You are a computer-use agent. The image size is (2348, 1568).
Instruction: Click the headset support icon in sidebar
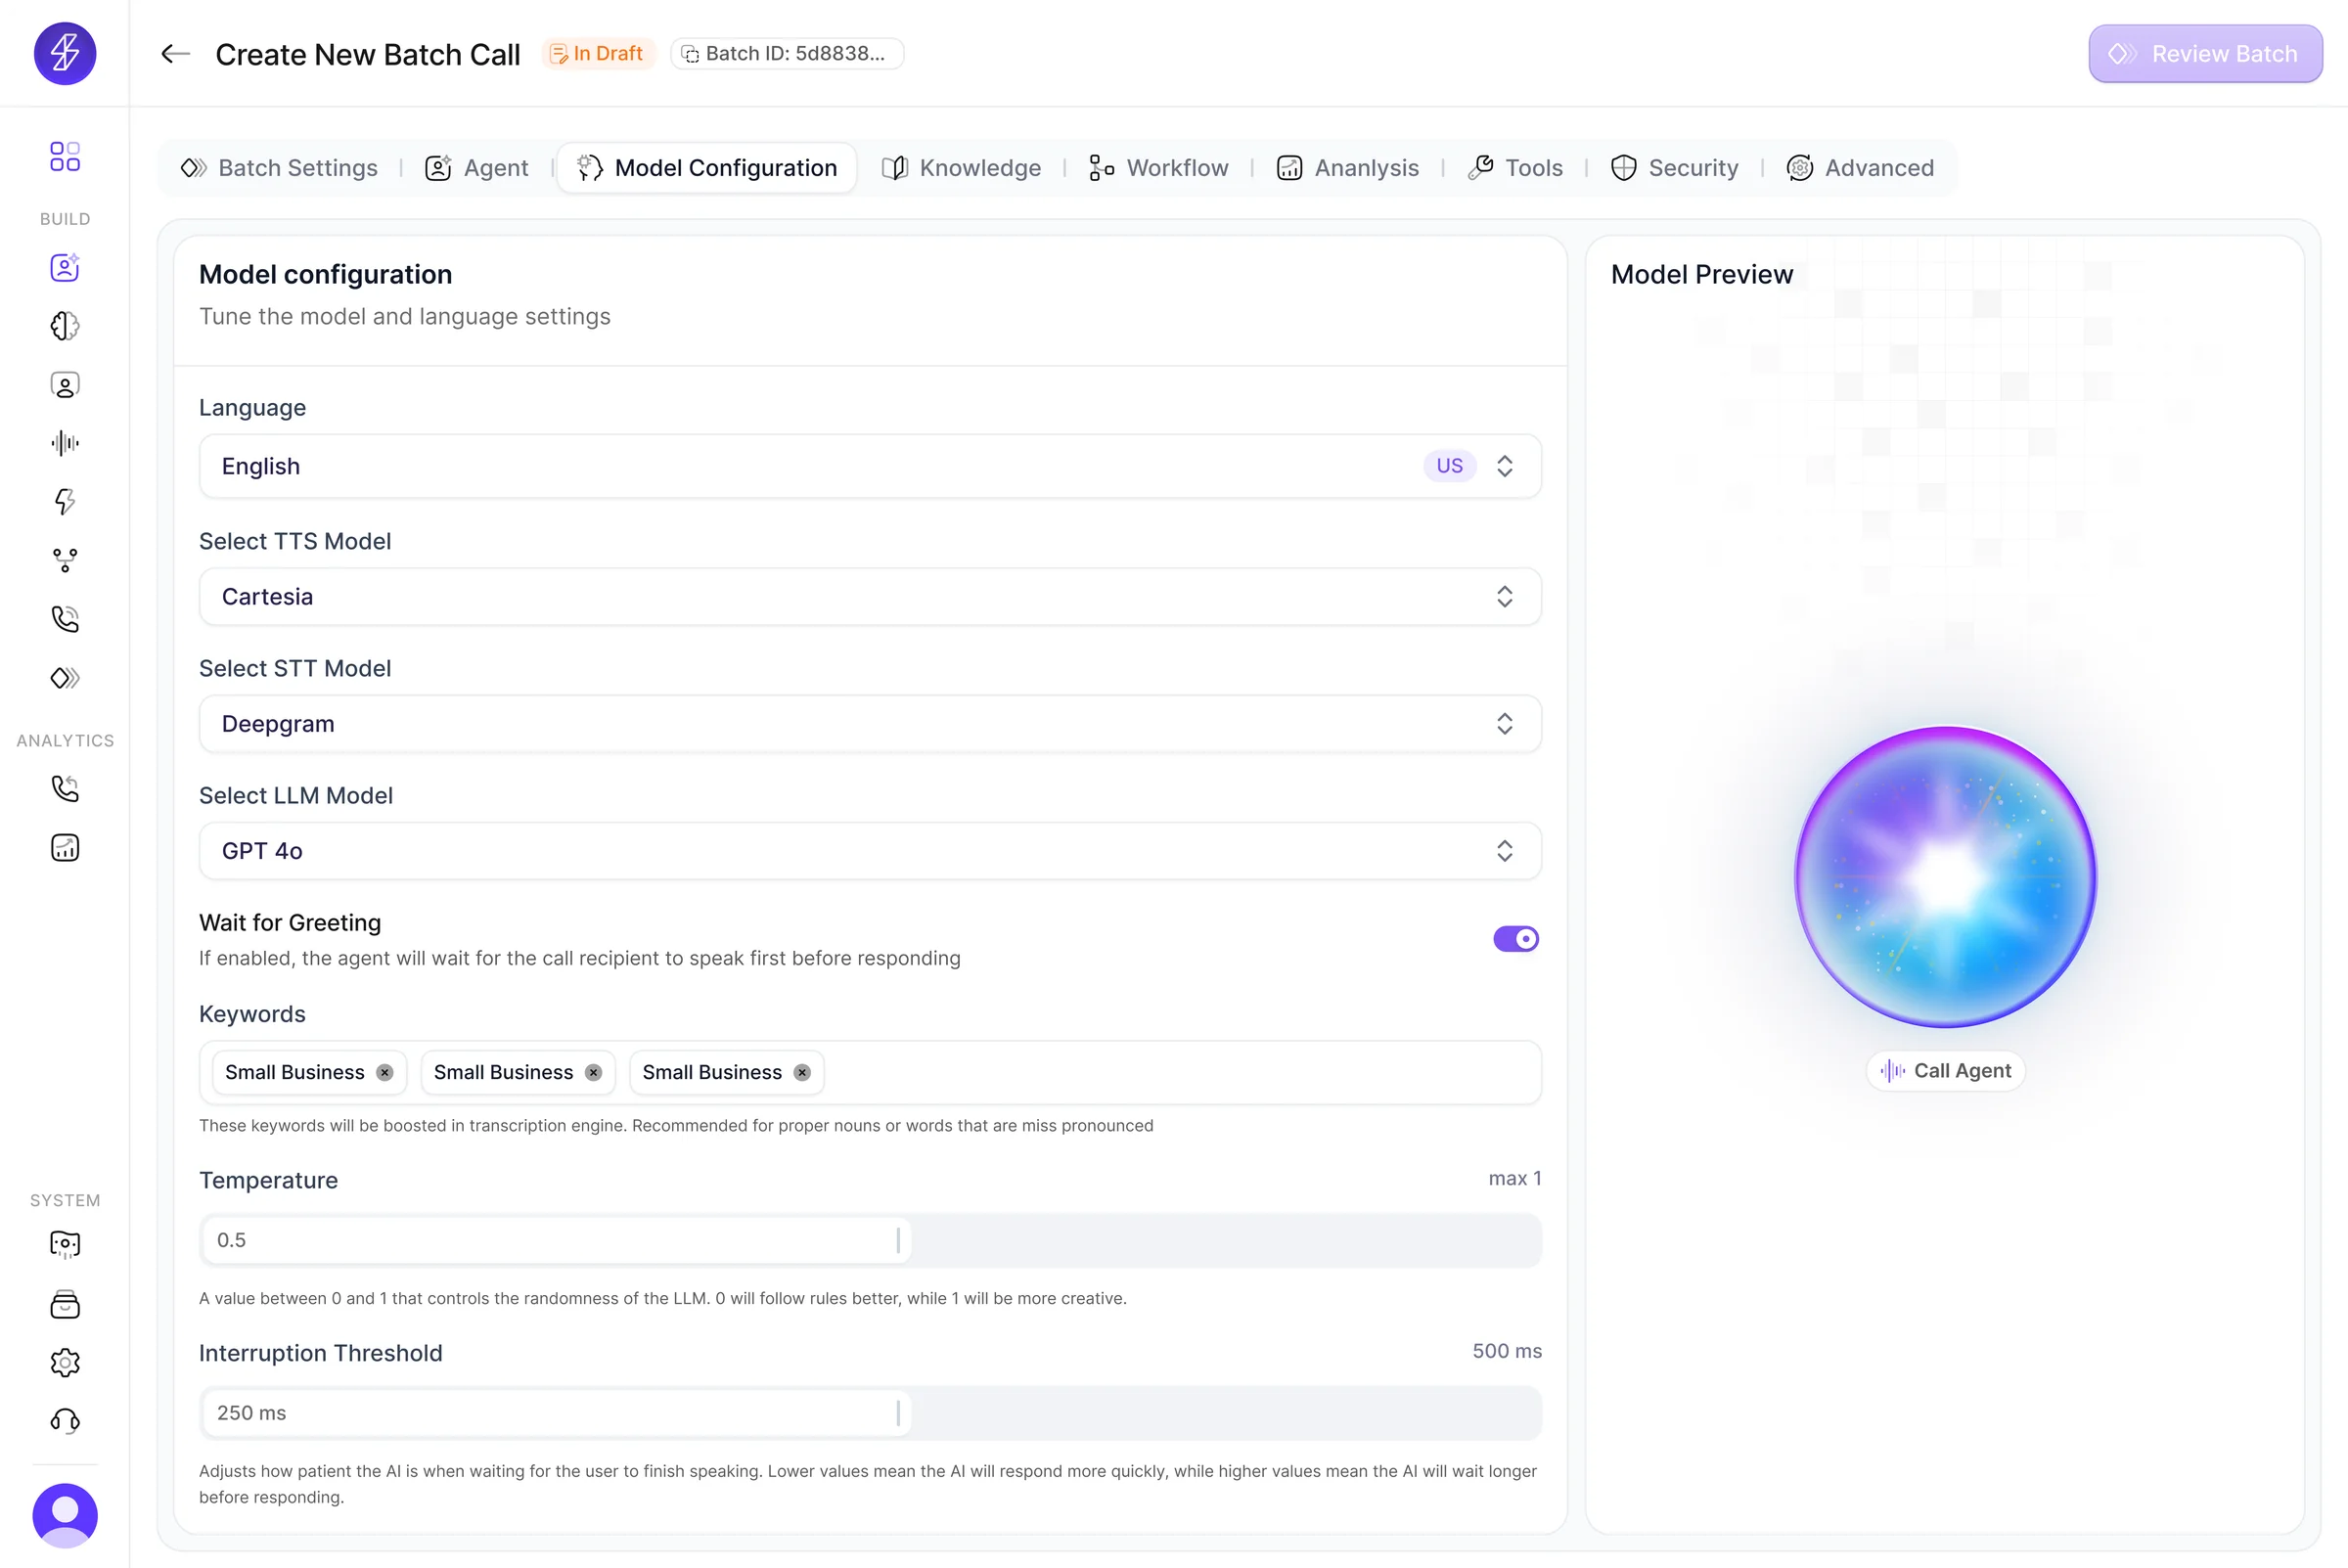point(65,1421)
